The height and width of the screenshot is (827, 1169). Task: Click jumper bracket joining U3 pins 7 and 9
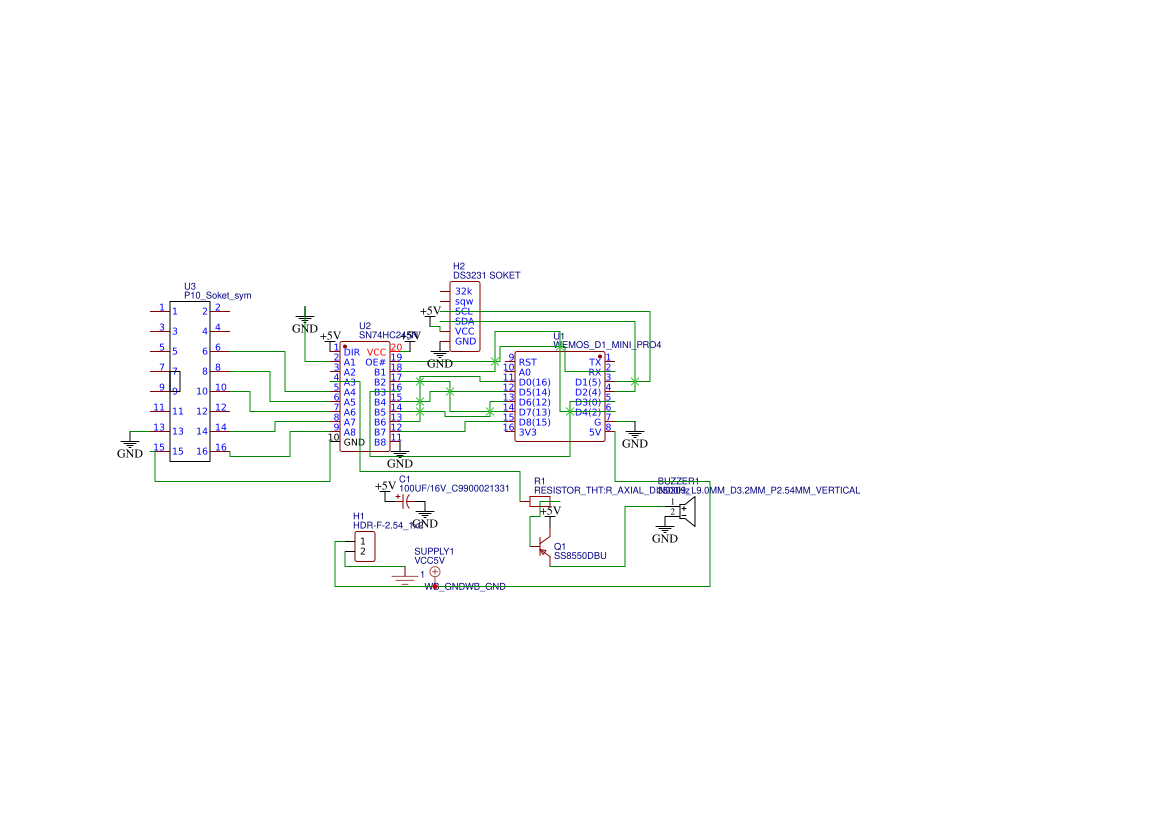click(x=175, y=380)
